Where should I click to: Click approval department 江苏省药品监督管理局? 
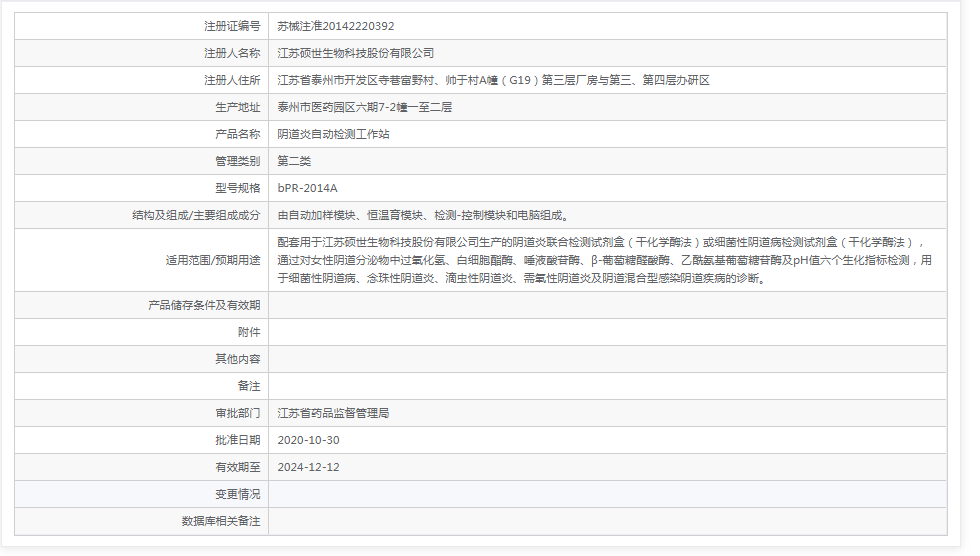(x=333, y=413)
